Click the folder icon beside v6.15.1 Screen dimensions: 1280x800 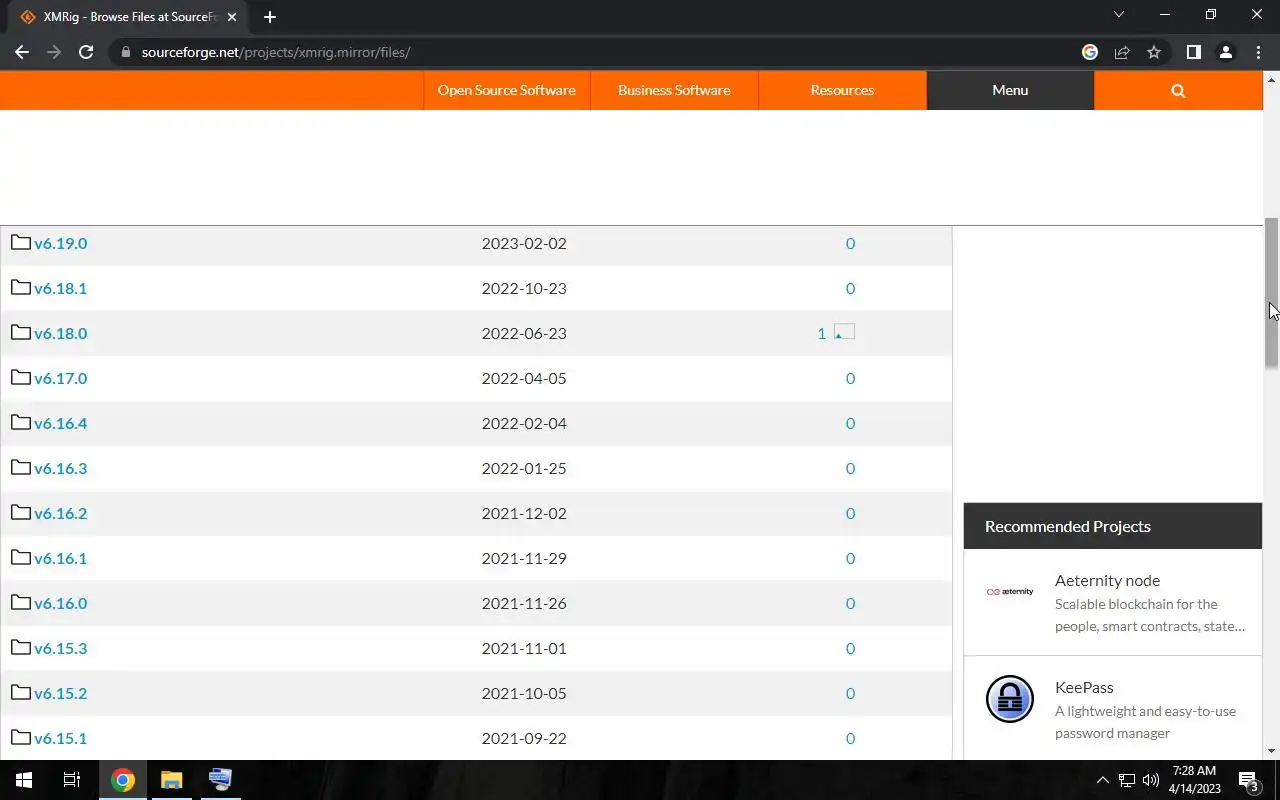pyautogui.click(x=21, y=737)
